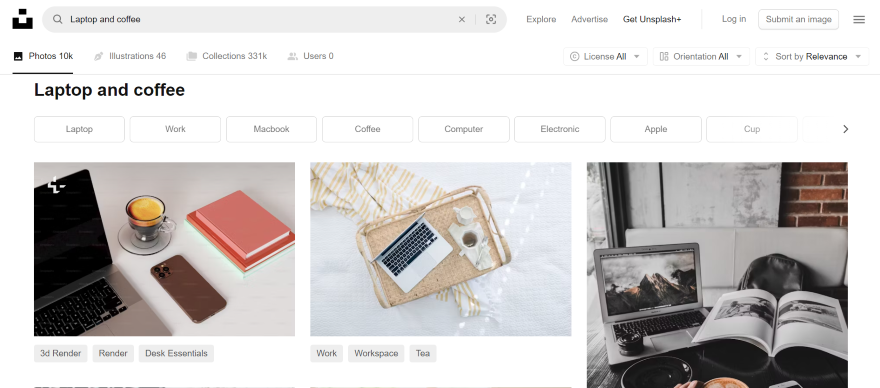Clear the search text with X
The width and height of the screenshot is (880, 388).
point(462,19)
